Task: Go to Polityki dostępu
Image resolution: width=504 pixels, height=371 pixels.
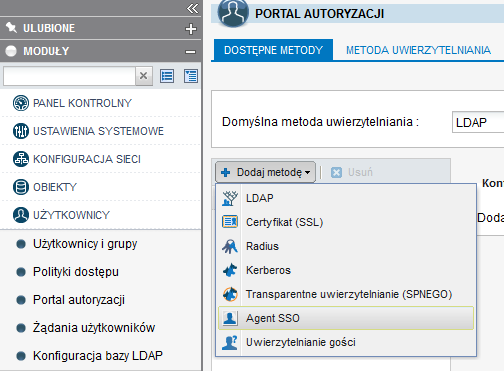Action: tap(76, 272)
